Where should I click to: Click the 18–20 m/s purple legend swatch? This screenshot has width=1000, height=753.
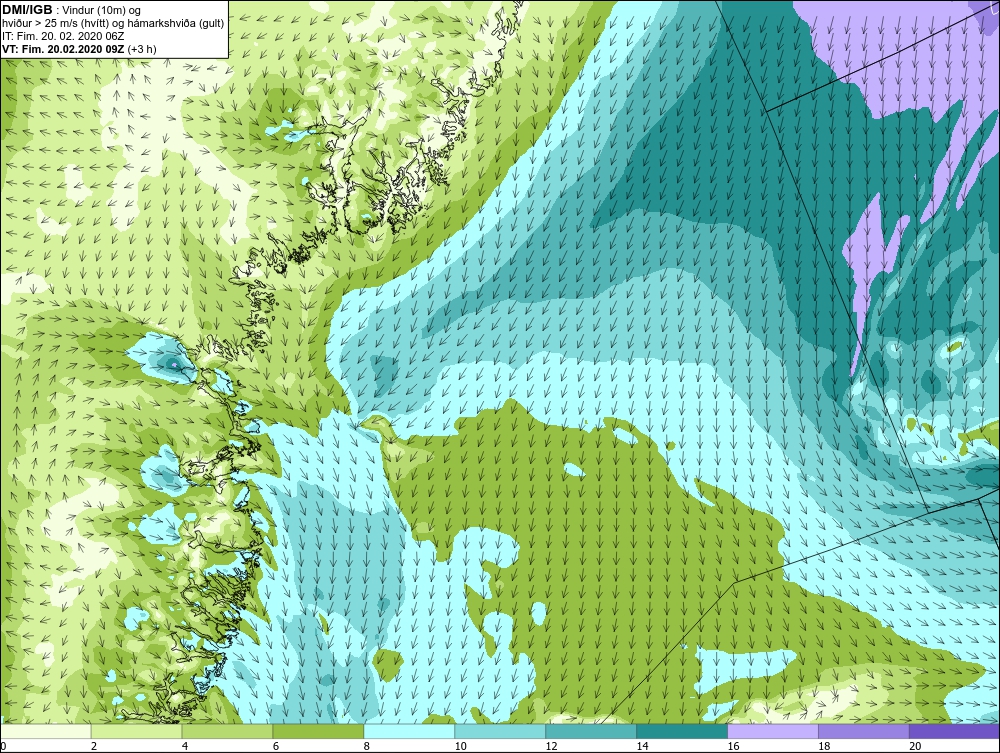[x=864, y=731]
